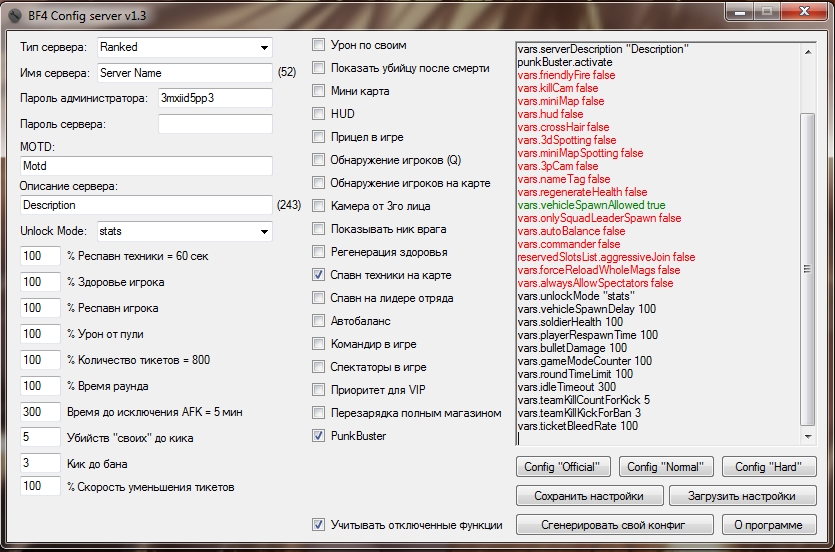Viewport: 835px width, 552px height.
Task: Click Сгенерировать свой конфиг button
Action: coord(615,525)
